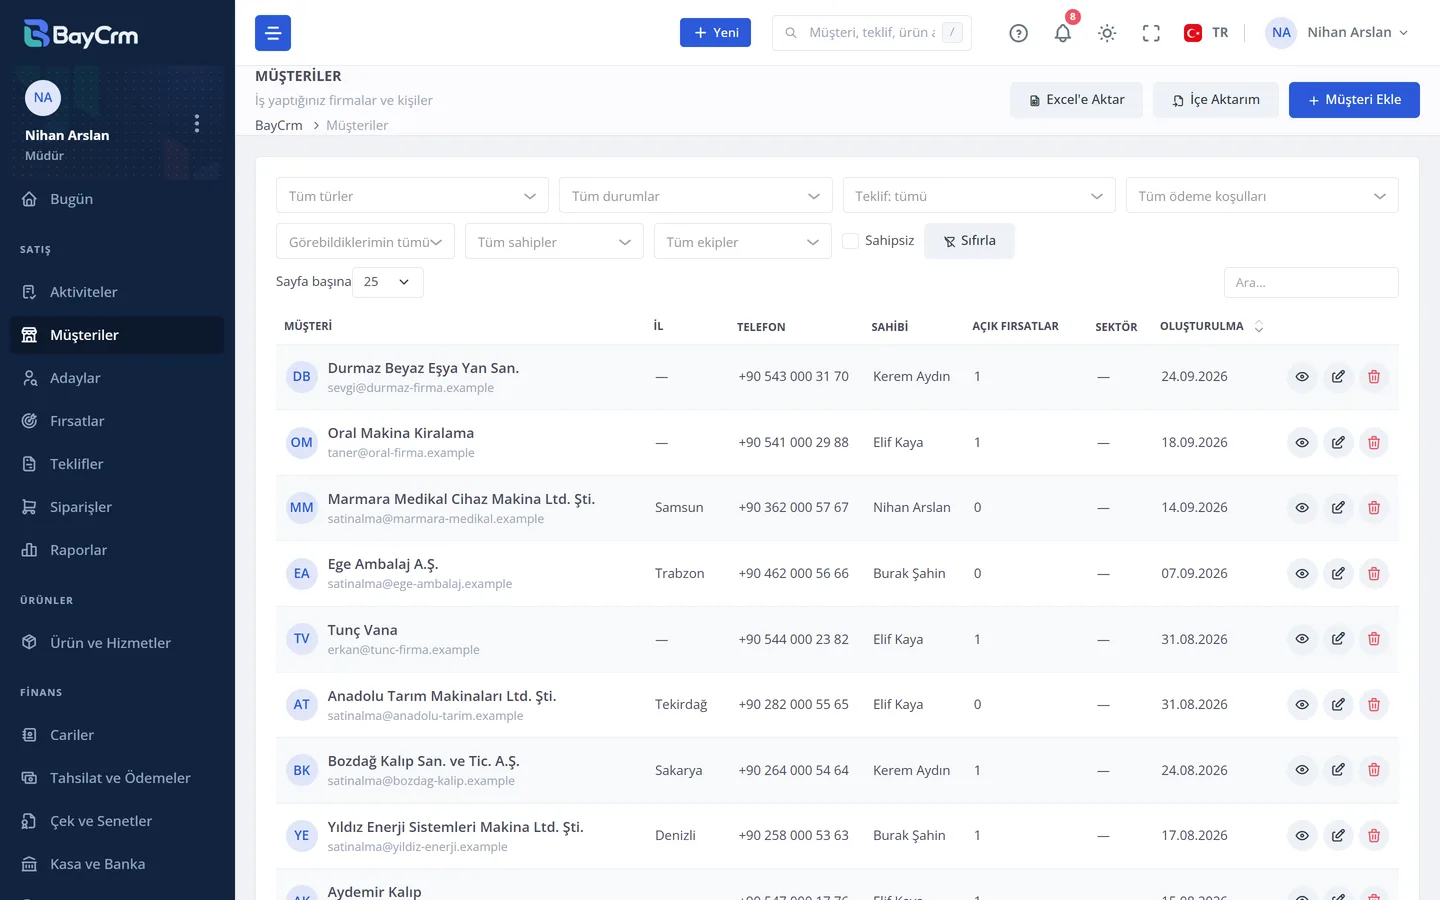Check the Sahipsiz checkbox

pyautogui.click(x=851, y=241)
